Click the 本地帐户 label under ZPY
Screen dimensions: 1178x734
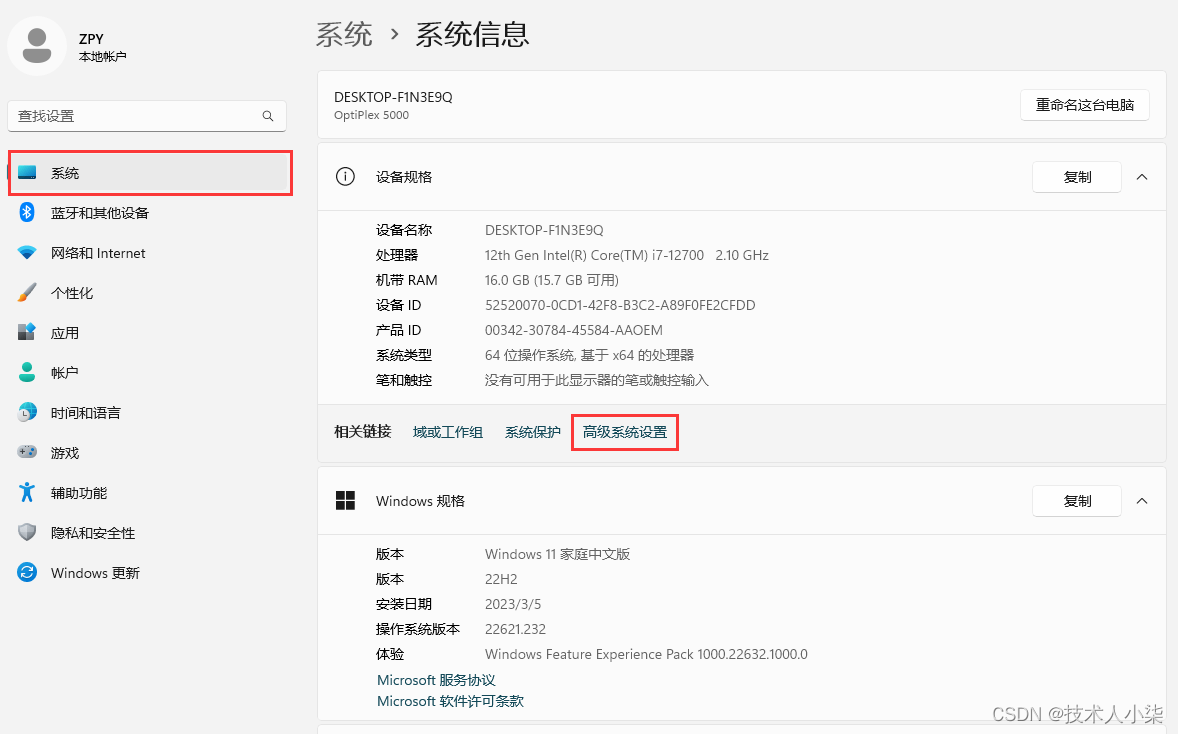(x=102, y=57)
